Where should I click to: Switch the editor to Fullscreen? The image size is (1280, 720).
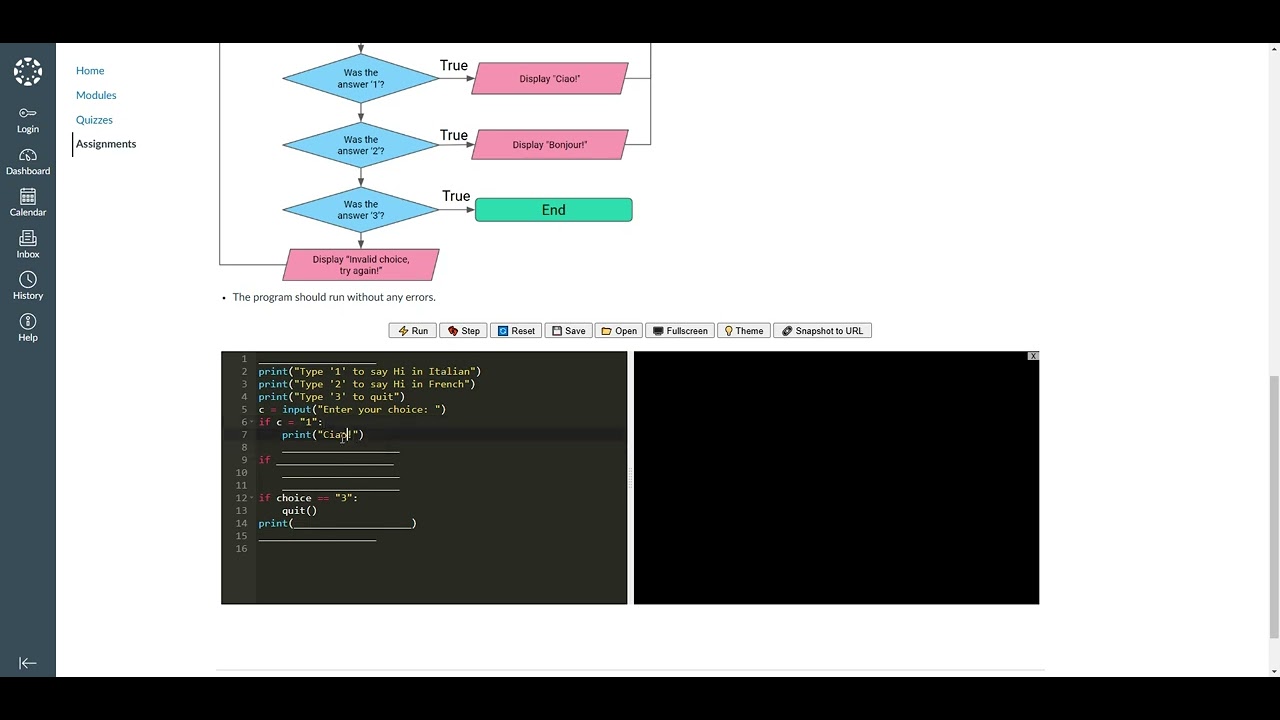click(680, 331)
